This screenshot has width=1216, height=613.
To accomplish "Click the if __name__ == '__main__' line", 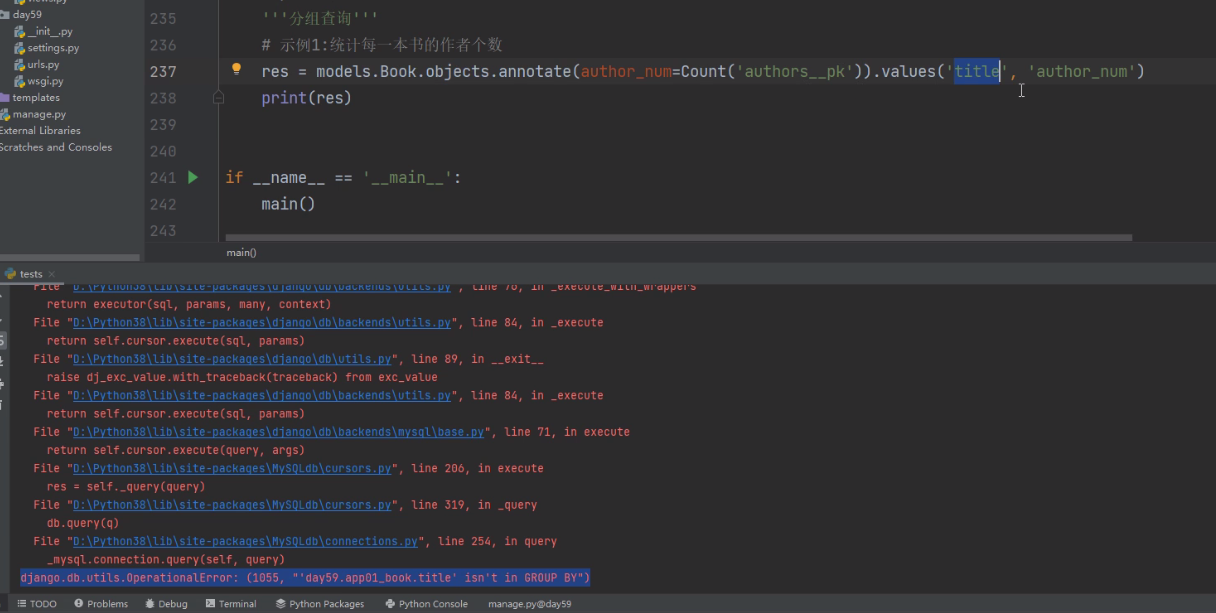I will coord(343,177).
